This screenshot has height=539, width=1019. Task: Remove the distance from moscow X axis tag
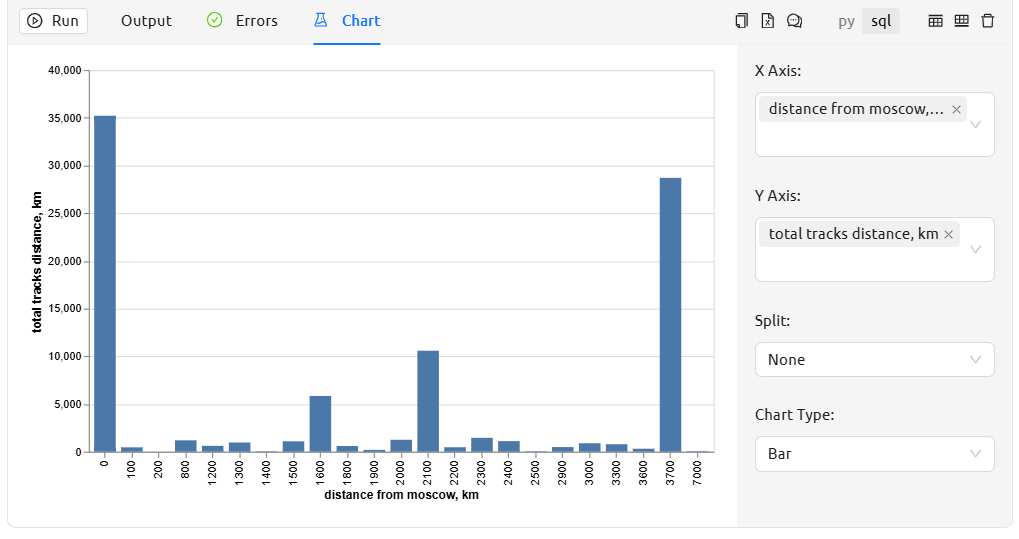pyautogui.click(x=956, y=110)
